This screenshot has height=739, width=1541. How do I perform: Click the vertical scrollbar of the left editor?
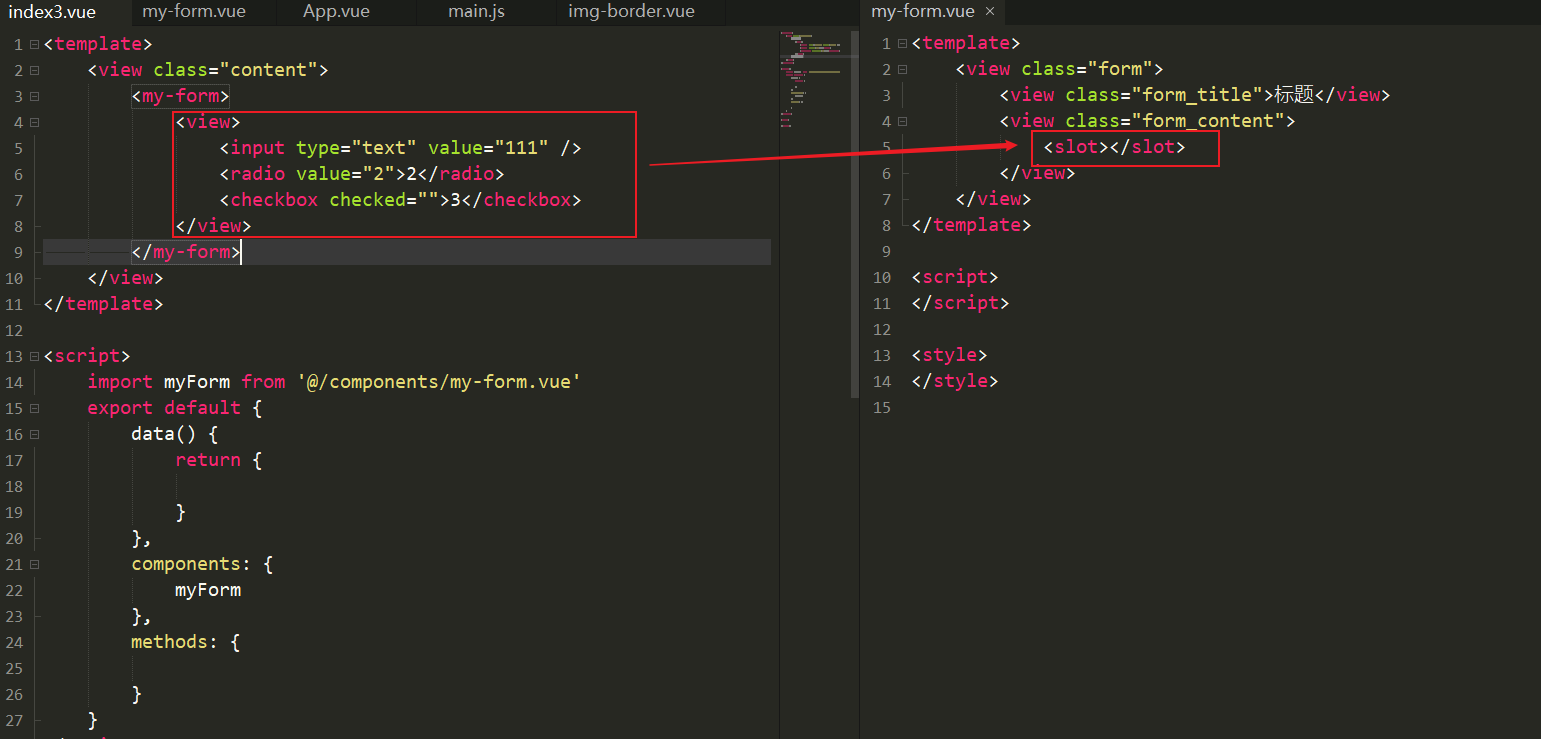tap(854, 213)
